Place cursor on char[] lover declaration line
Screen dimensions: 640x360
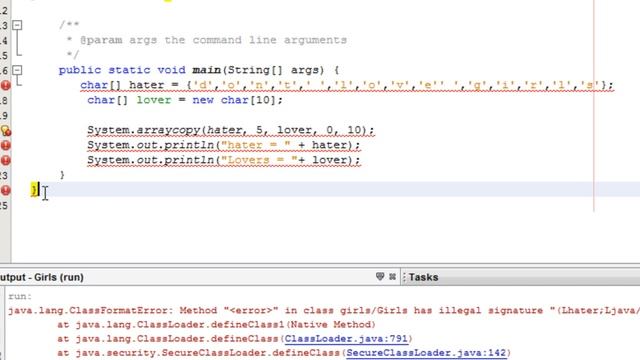pyautogui.click(x=185, y=100)
